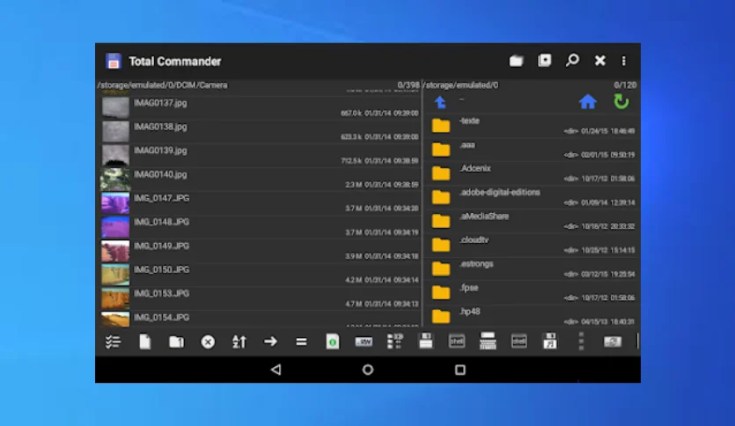Image resolution: width=735 pixels, height=426 pixels.
Task: Click the left panel 0/398 selection counter
Action: (x=408, y=85)
